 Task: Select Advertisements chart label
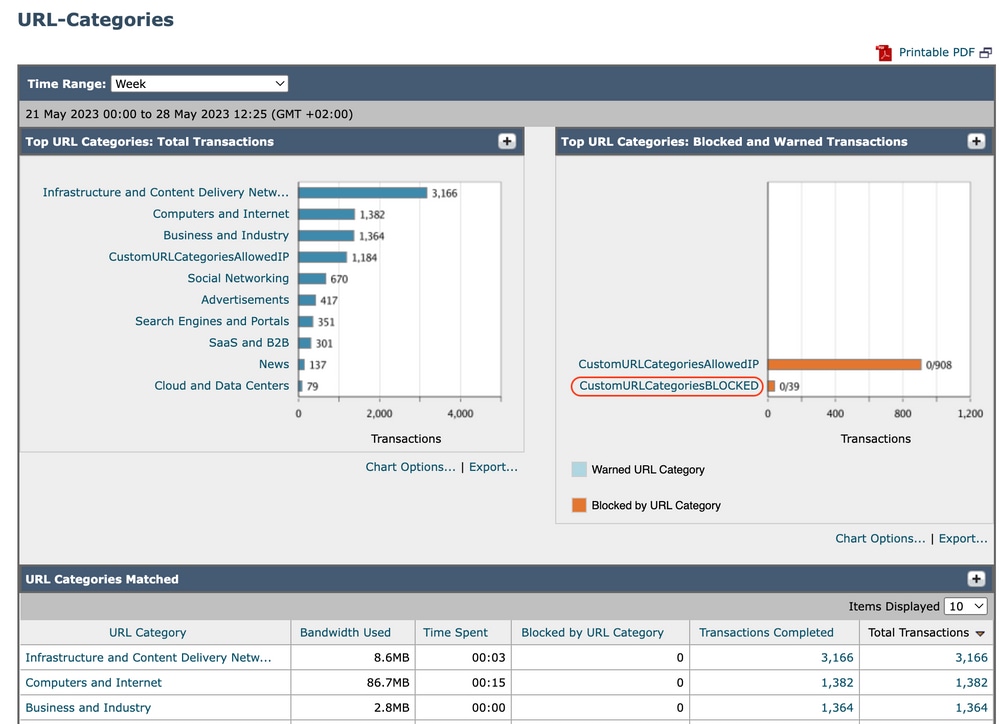click(245, 300)
